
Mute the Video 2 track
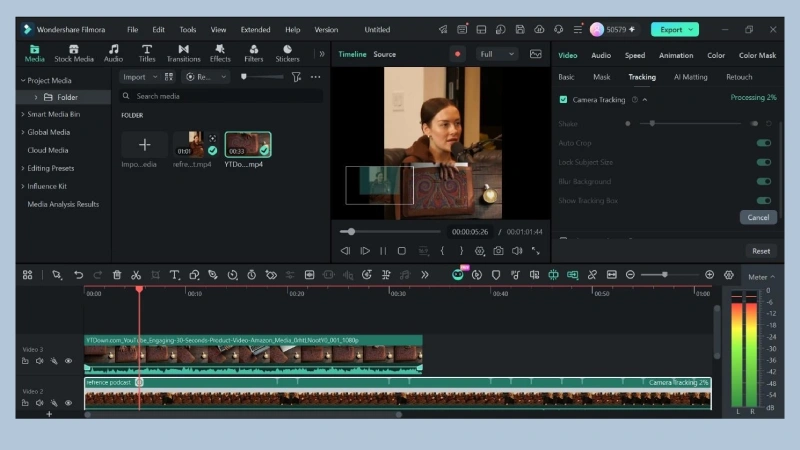(x=39, y=403)
